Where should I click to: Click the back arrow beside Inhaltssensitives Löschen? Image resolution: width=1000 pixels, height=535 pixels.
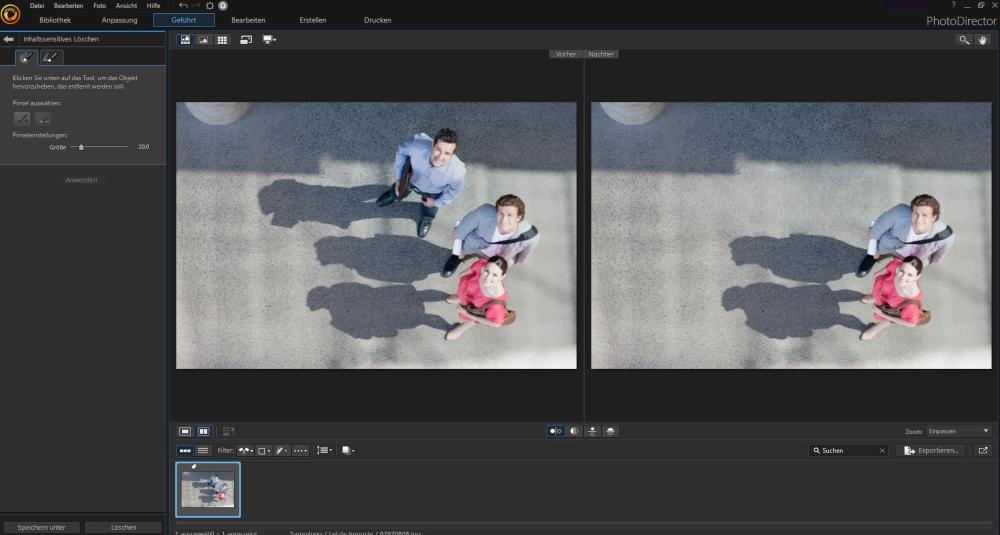click(x=9, y=39)
